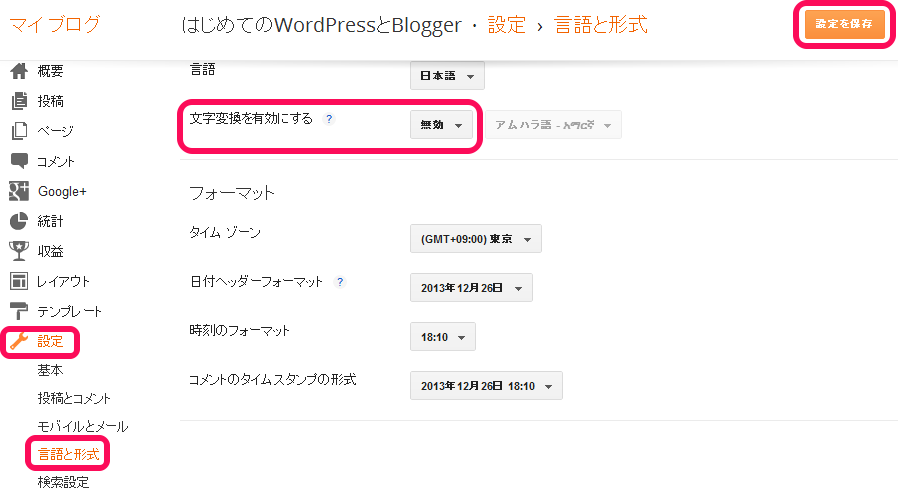Screen dimensions: 898x491
Task: Go to 投稿とコメント settings subpage
Action: pyautogui.click(x=74, y=398)
